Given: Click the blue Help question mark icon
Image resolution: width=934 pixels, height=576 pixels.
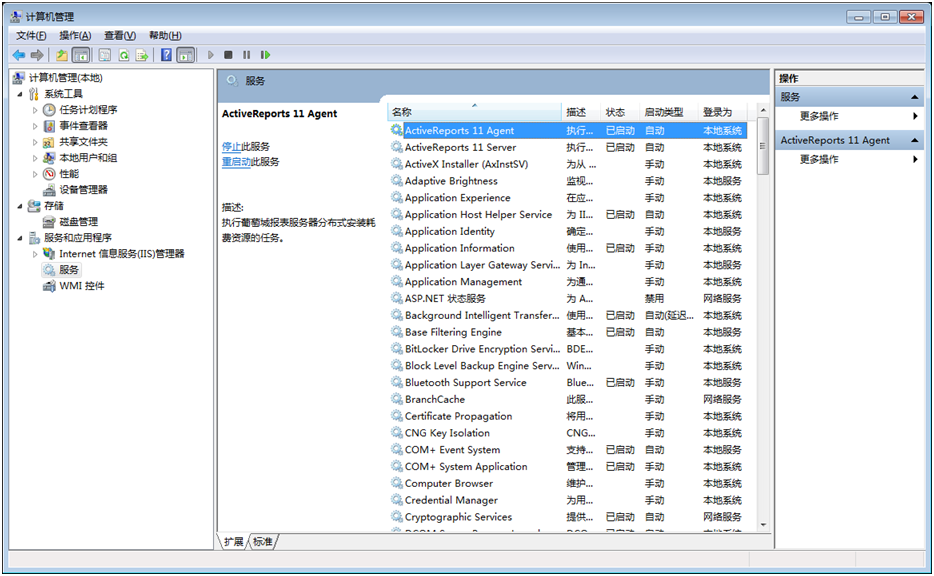Looking at the screenshot, I should pyautogui.click(x=167, y=55).
